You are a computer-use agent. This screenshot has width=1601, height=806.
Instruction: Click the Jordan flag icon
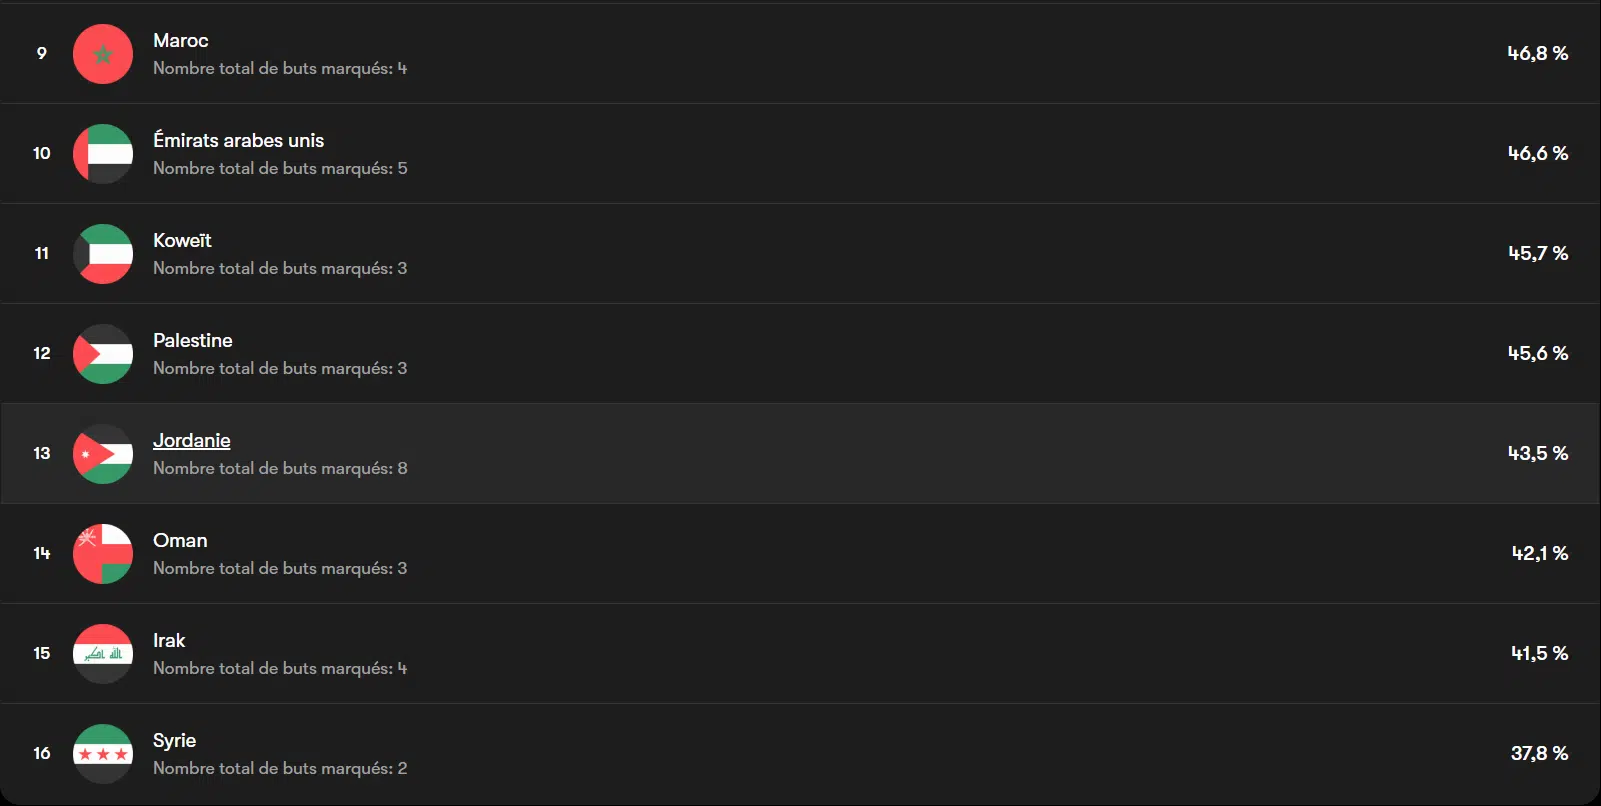click(103, 454)
